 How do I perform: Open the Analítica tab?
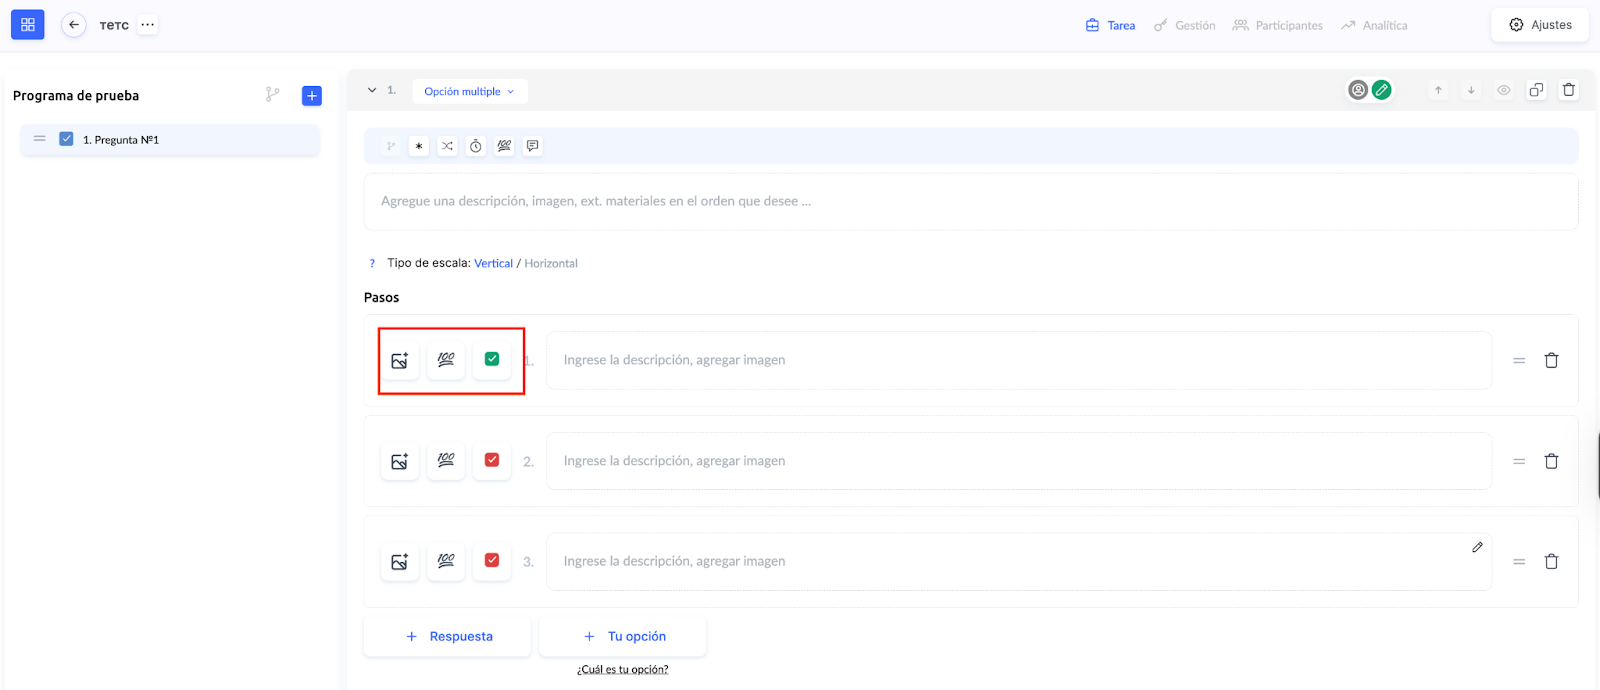pos(1375,25)
